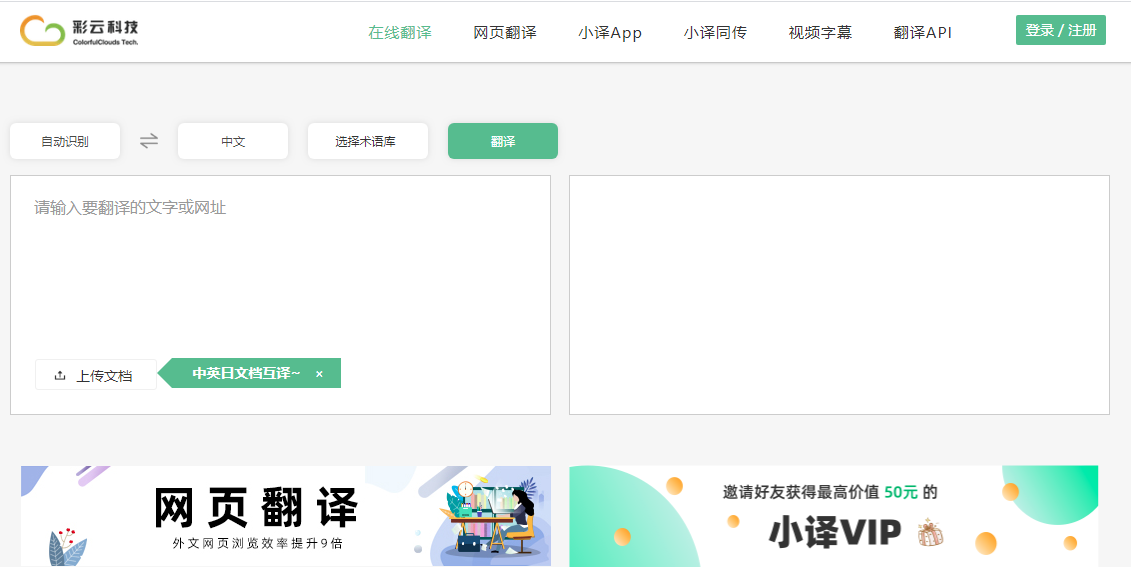Image resolution: width=1131 pixels, height=567 pixels.
Task: Click the green 翻译 button
Action: [x=503, y=141]
